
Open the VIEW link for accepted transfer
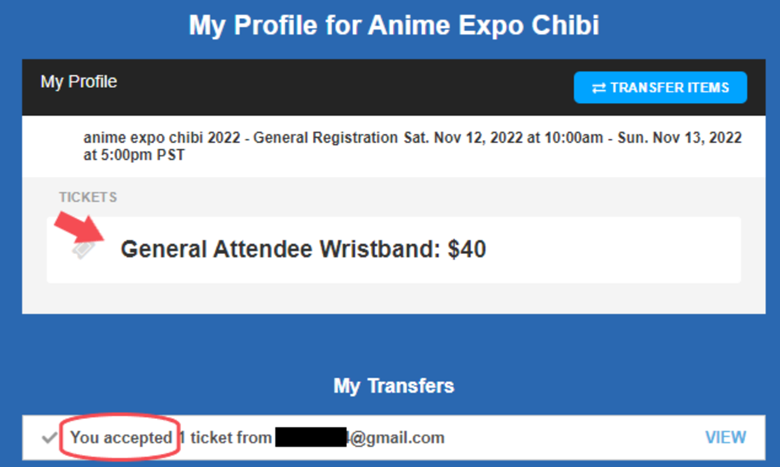click(725, 437)
